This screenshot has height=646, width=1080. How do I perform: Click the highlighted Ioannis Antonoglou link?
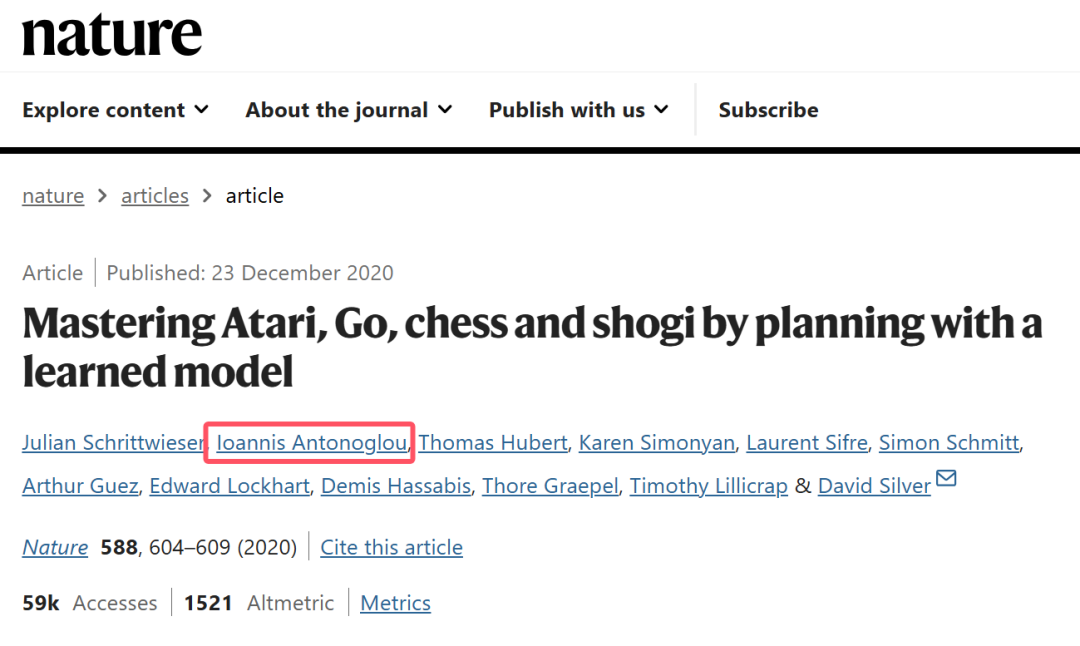point(311,443)
